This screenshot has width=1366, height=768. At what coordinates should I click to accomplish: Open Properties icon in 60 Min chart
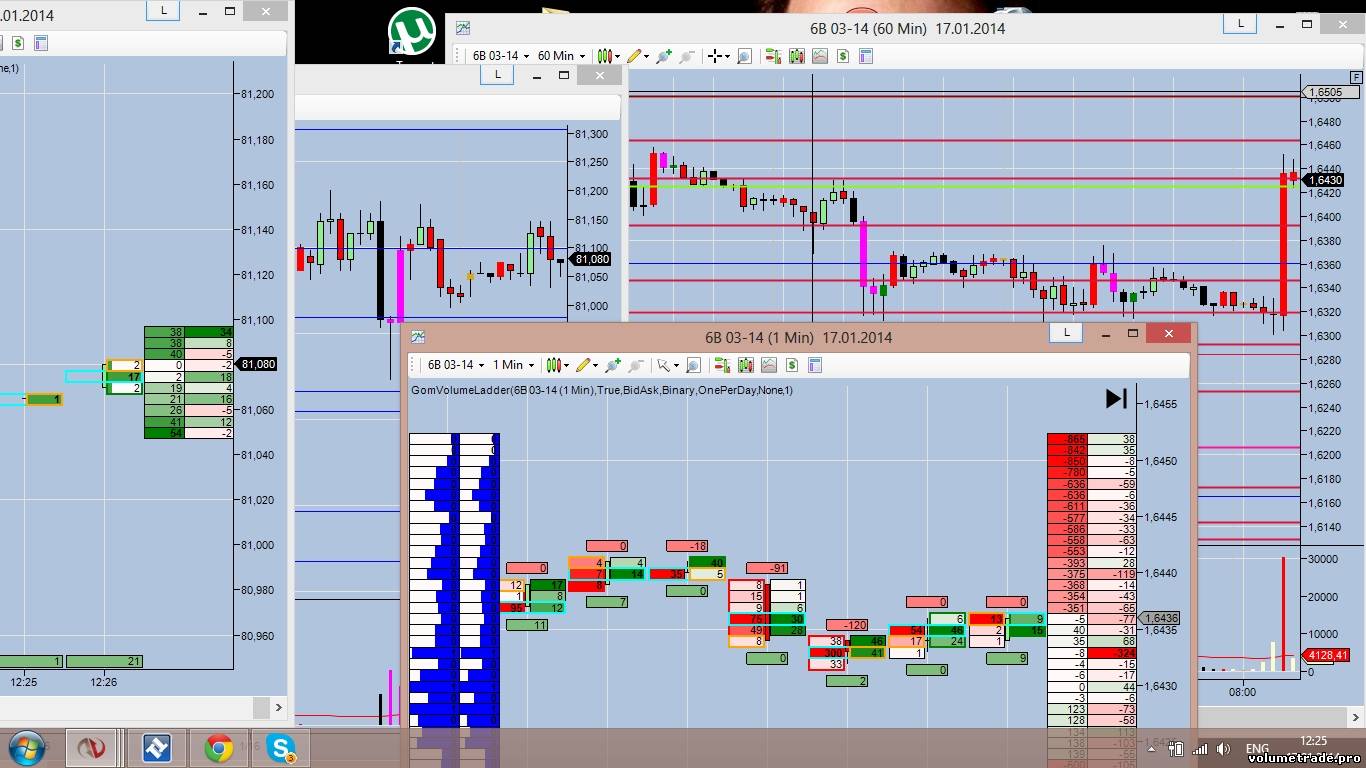[866, 56]
